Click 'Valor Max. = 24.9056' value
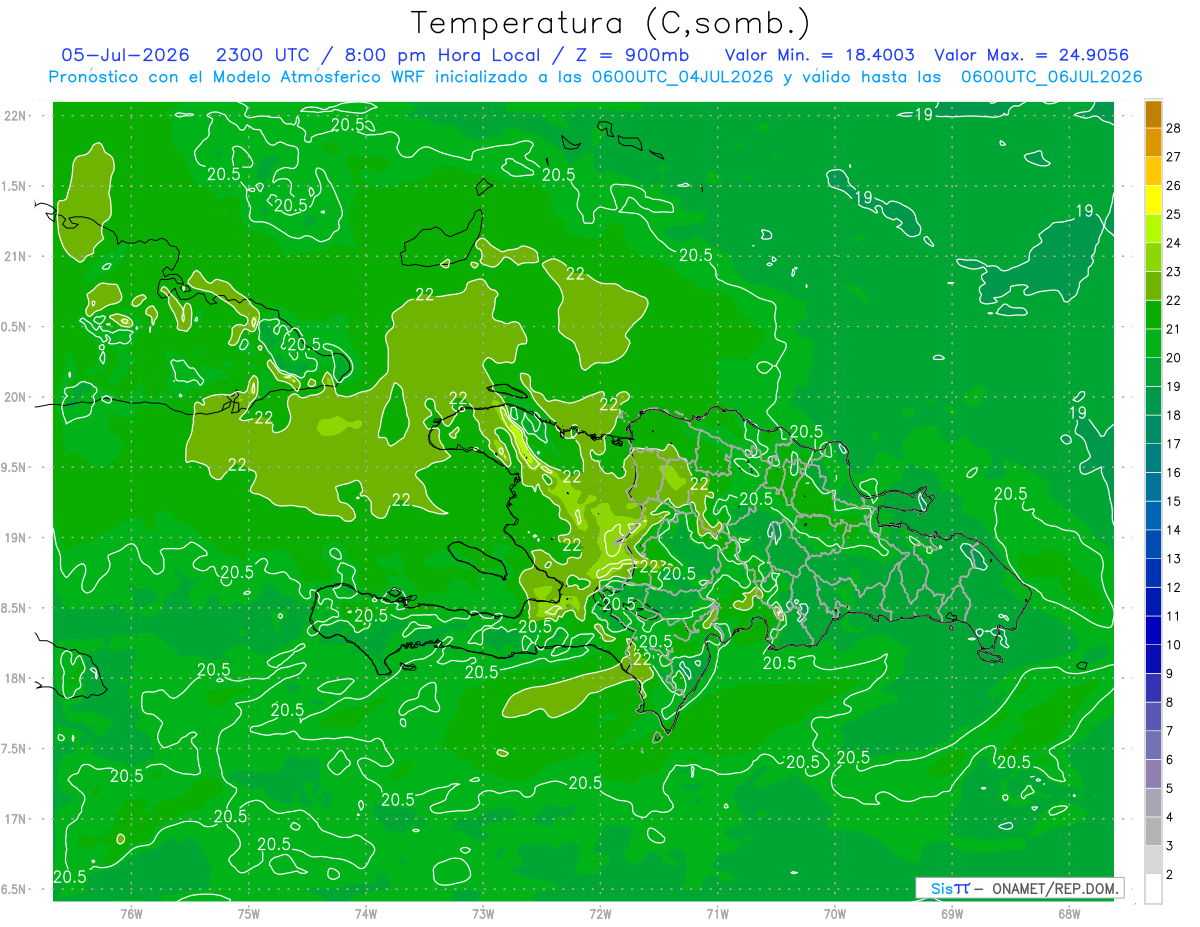Screen dimensions: 1200x927 1031,55
